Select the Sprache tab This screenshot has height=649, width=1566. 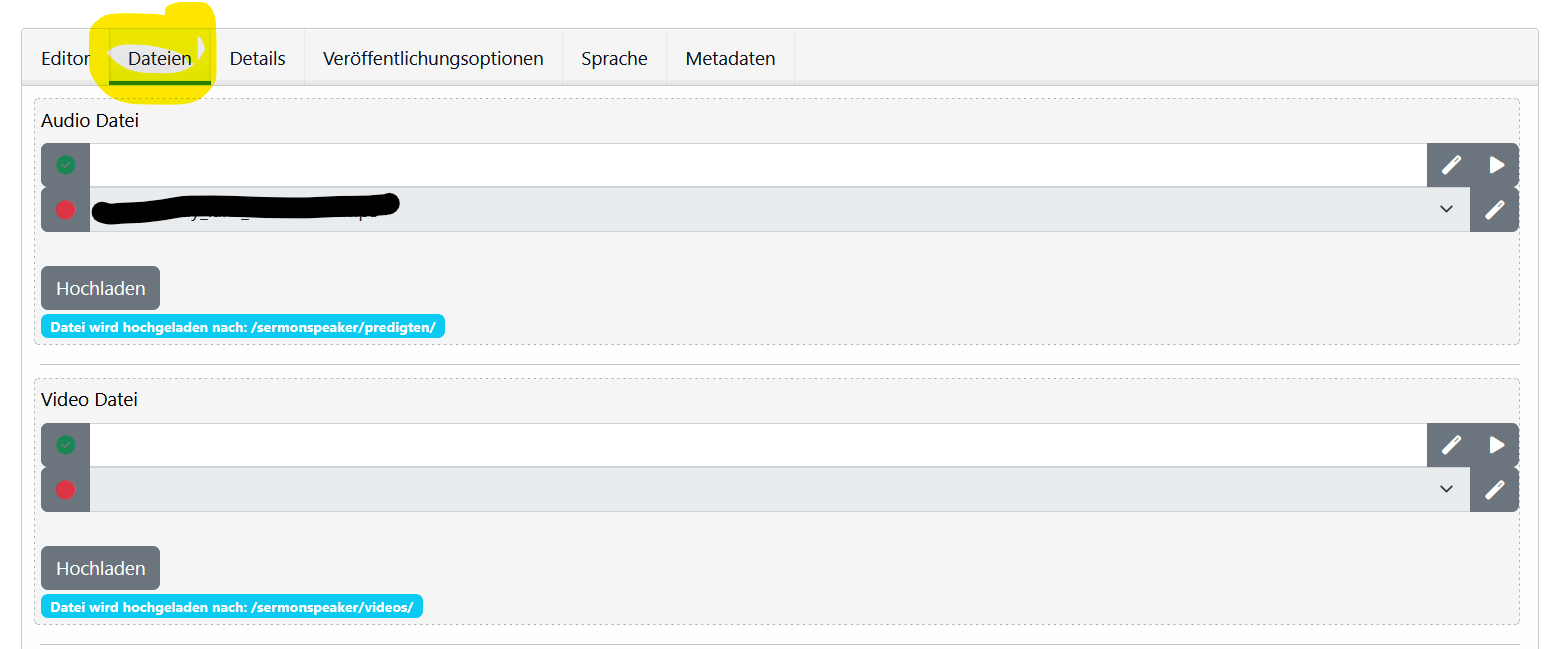pyautogui.click(x=614, y=59)
